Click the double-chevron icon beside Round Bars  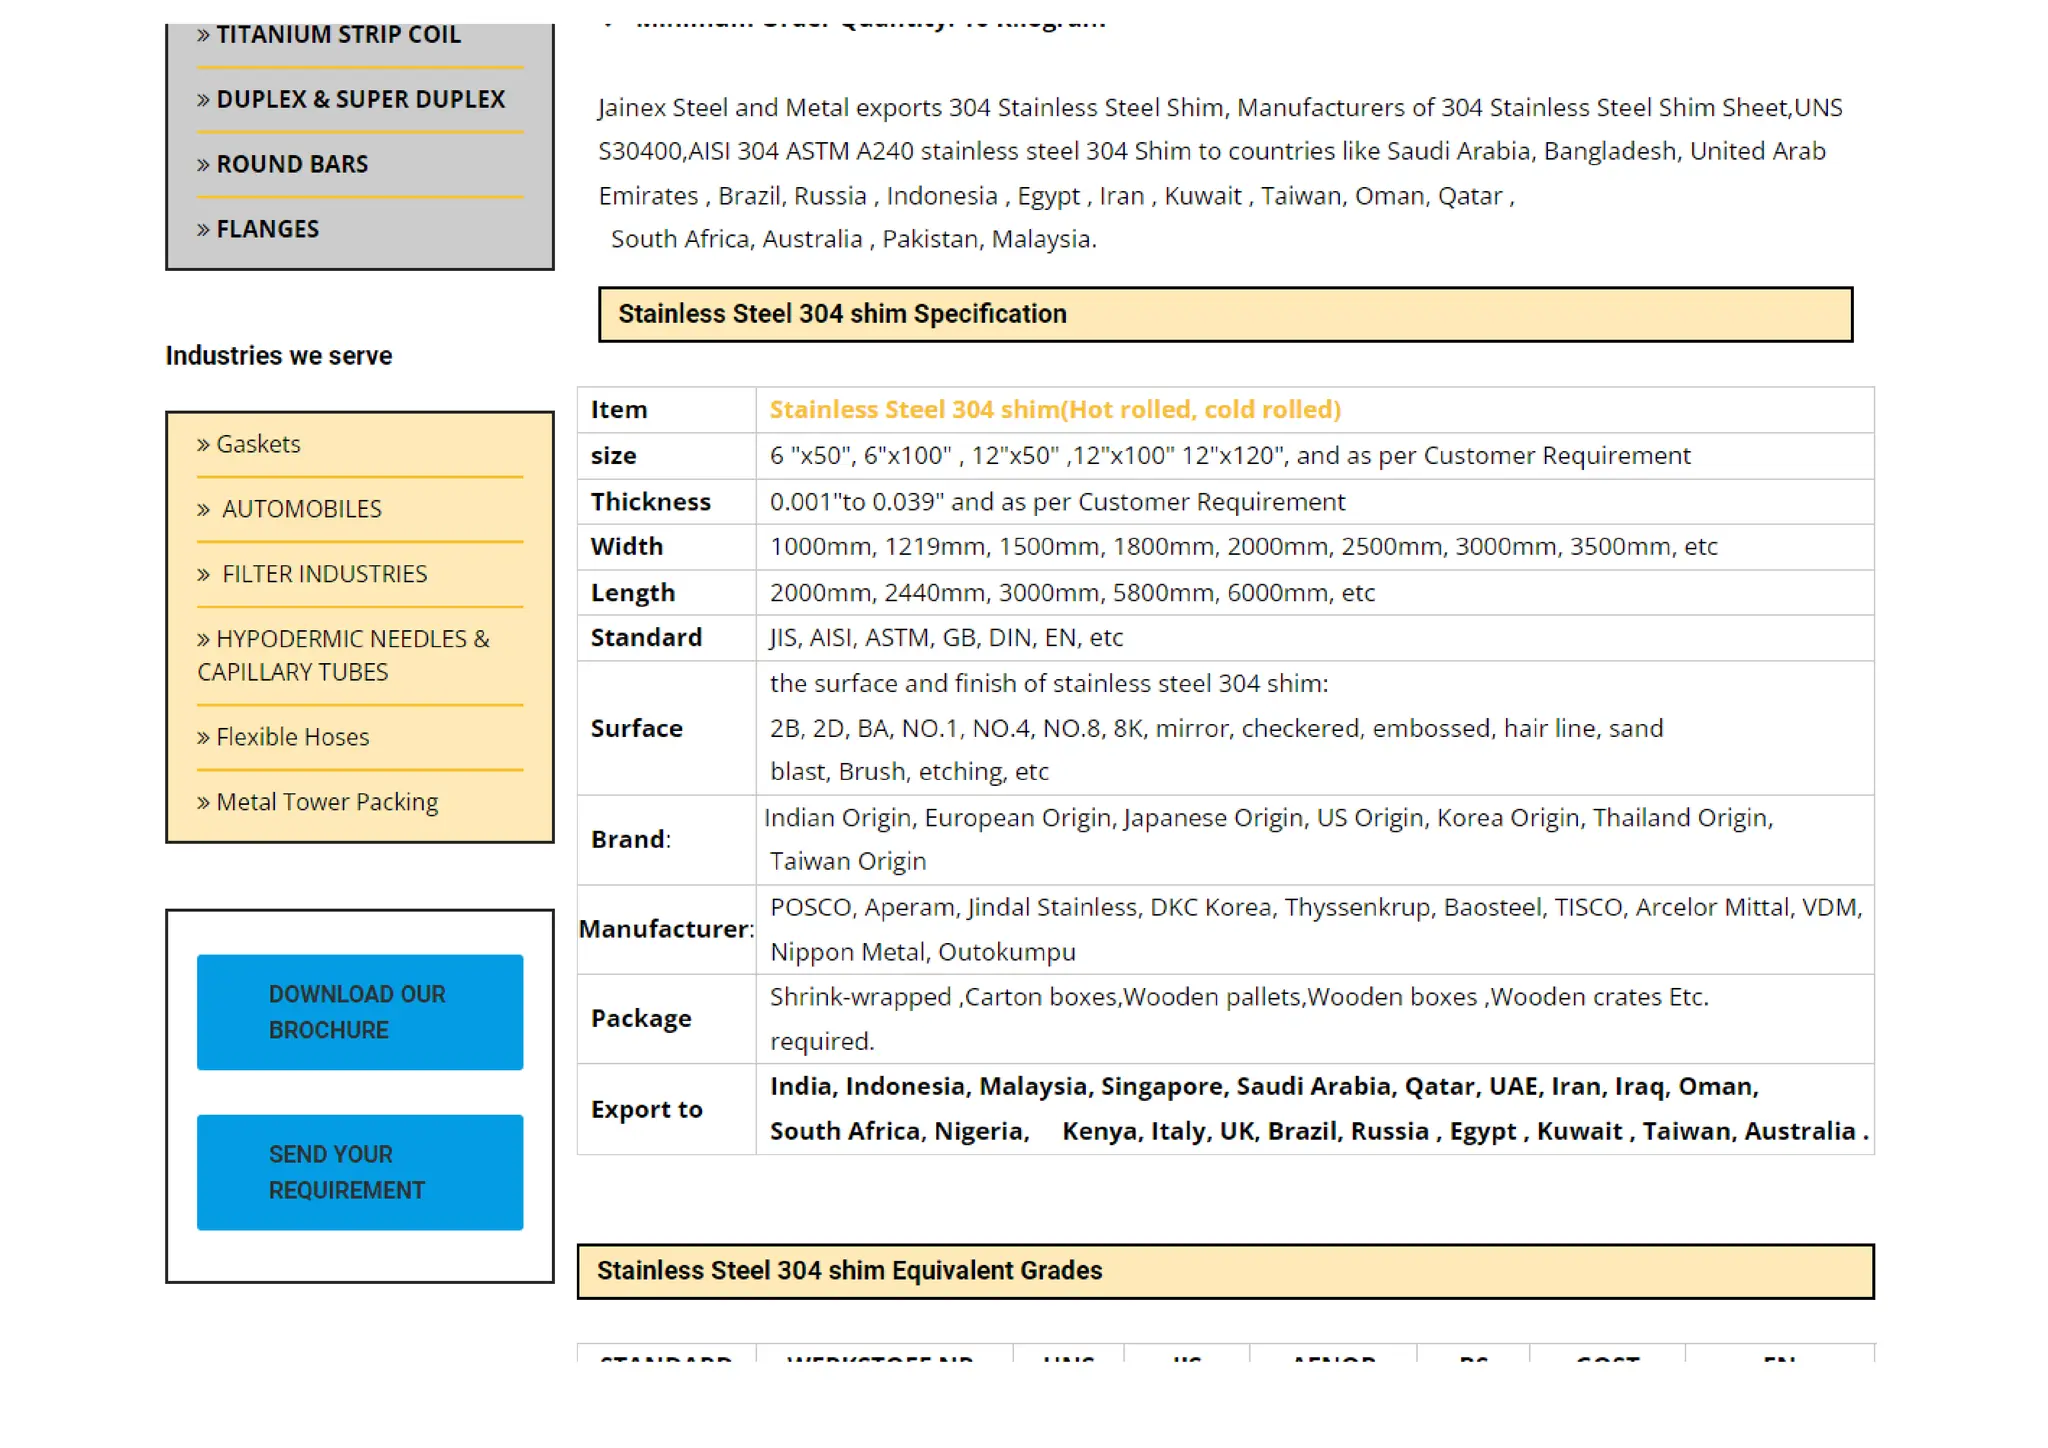203,165
